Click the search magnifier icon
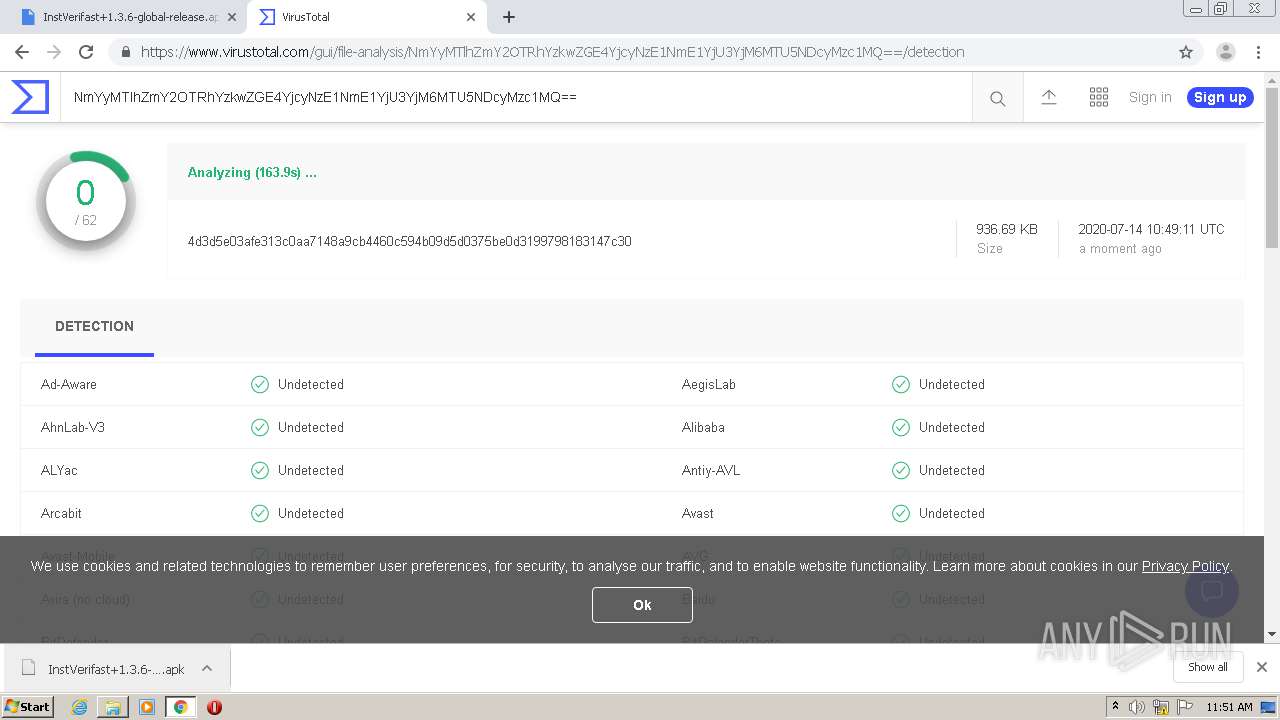 click(997, 98)
